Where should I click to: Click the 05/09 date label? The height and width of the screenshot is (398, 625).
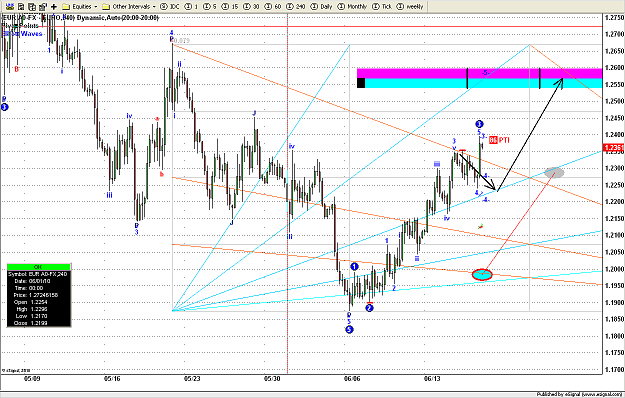pos(32,378)
